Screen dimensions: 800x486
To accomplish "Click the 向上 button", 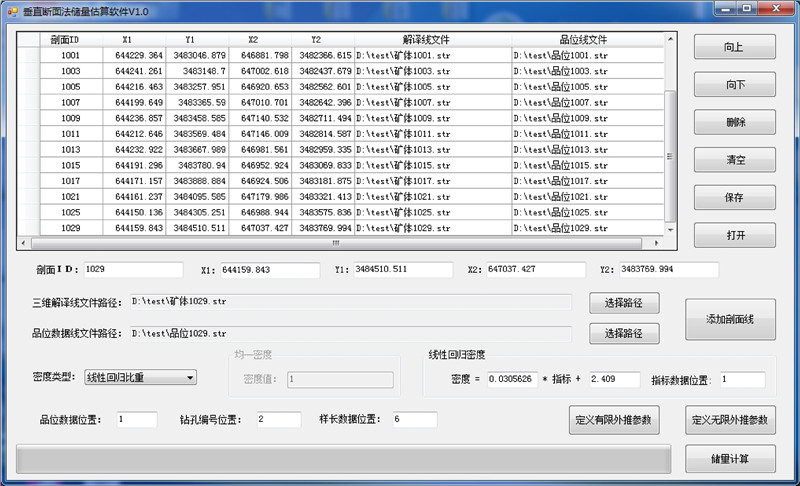I will click(734, 49).
